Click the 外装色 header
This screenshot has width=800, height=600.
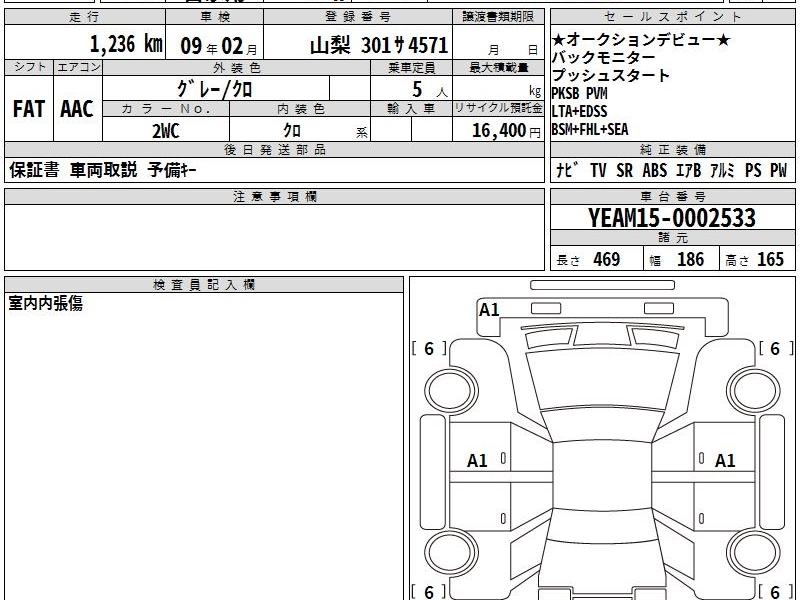click(236, 67)
